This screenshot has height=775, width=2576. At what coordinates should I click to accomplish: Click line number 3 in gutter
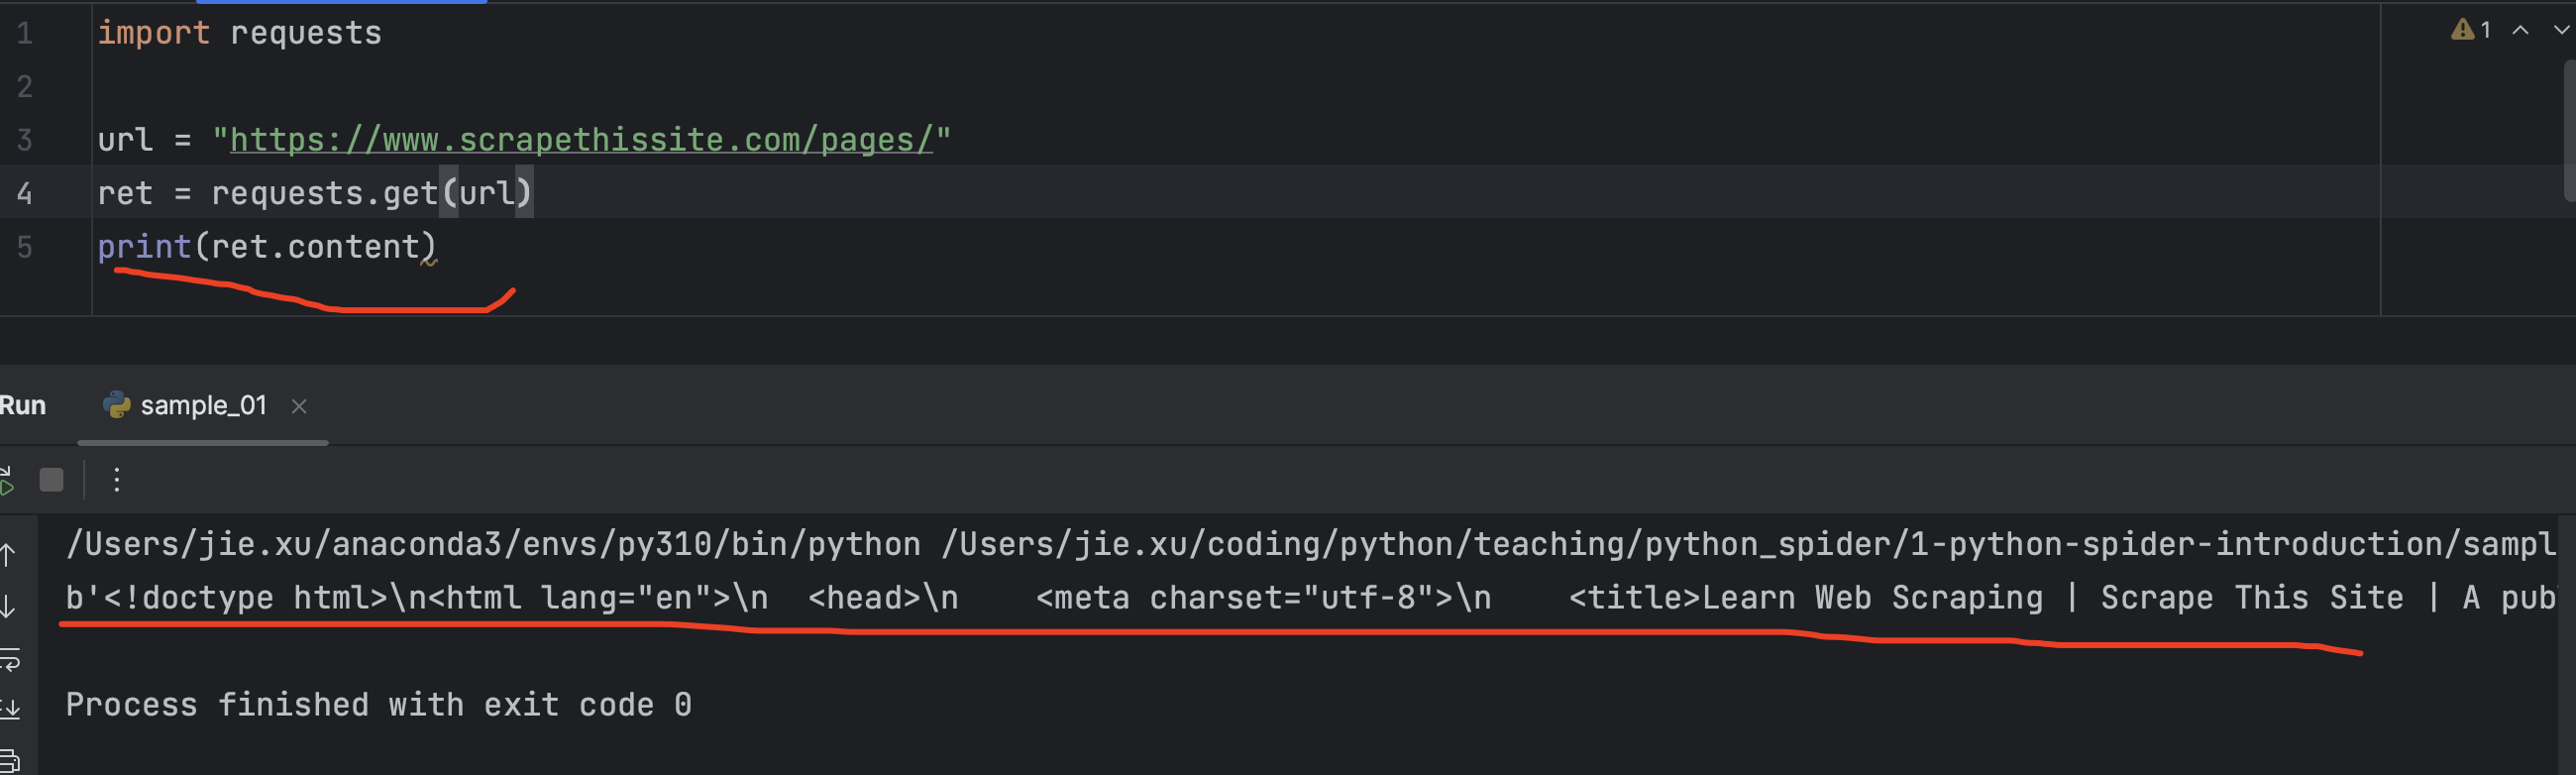25,139
